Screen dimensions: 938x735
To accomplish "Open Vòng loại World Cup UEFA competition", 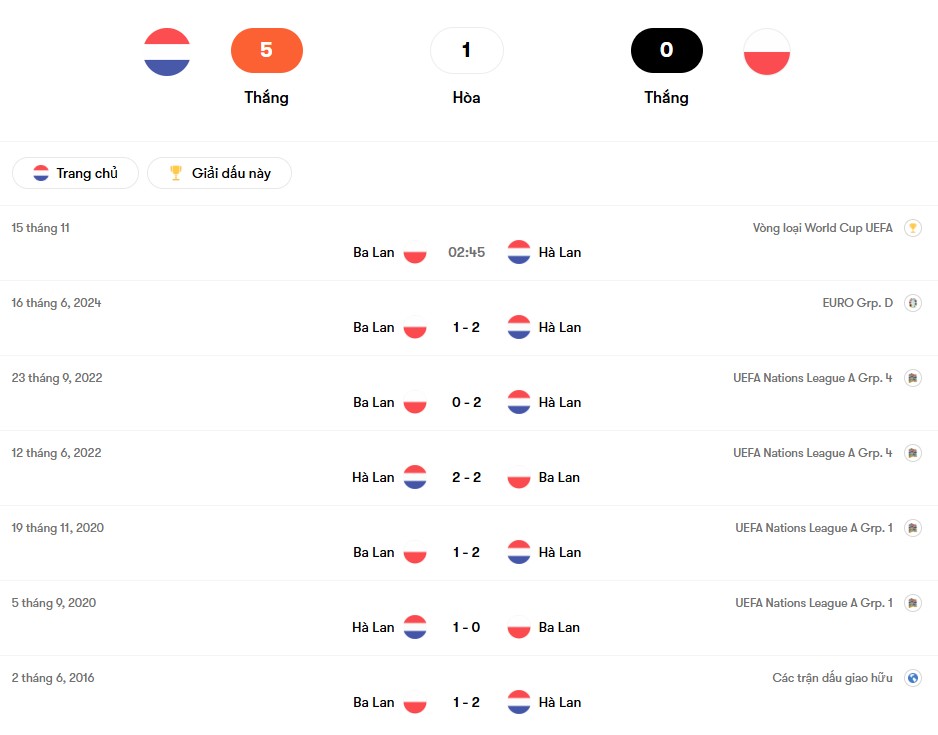I will (823, 228).
